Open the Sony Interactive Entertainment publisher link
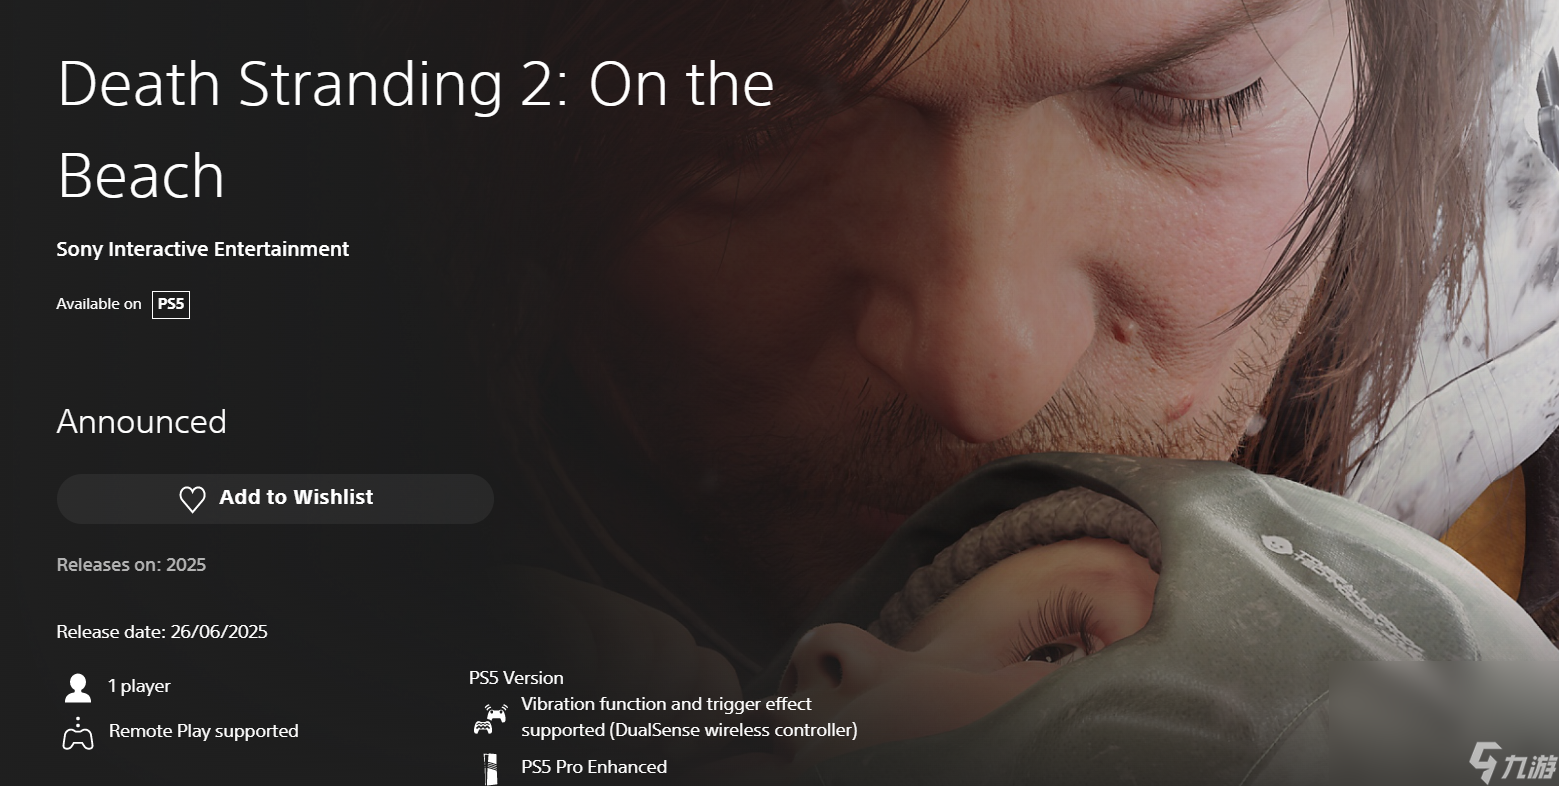 point(203,249)
